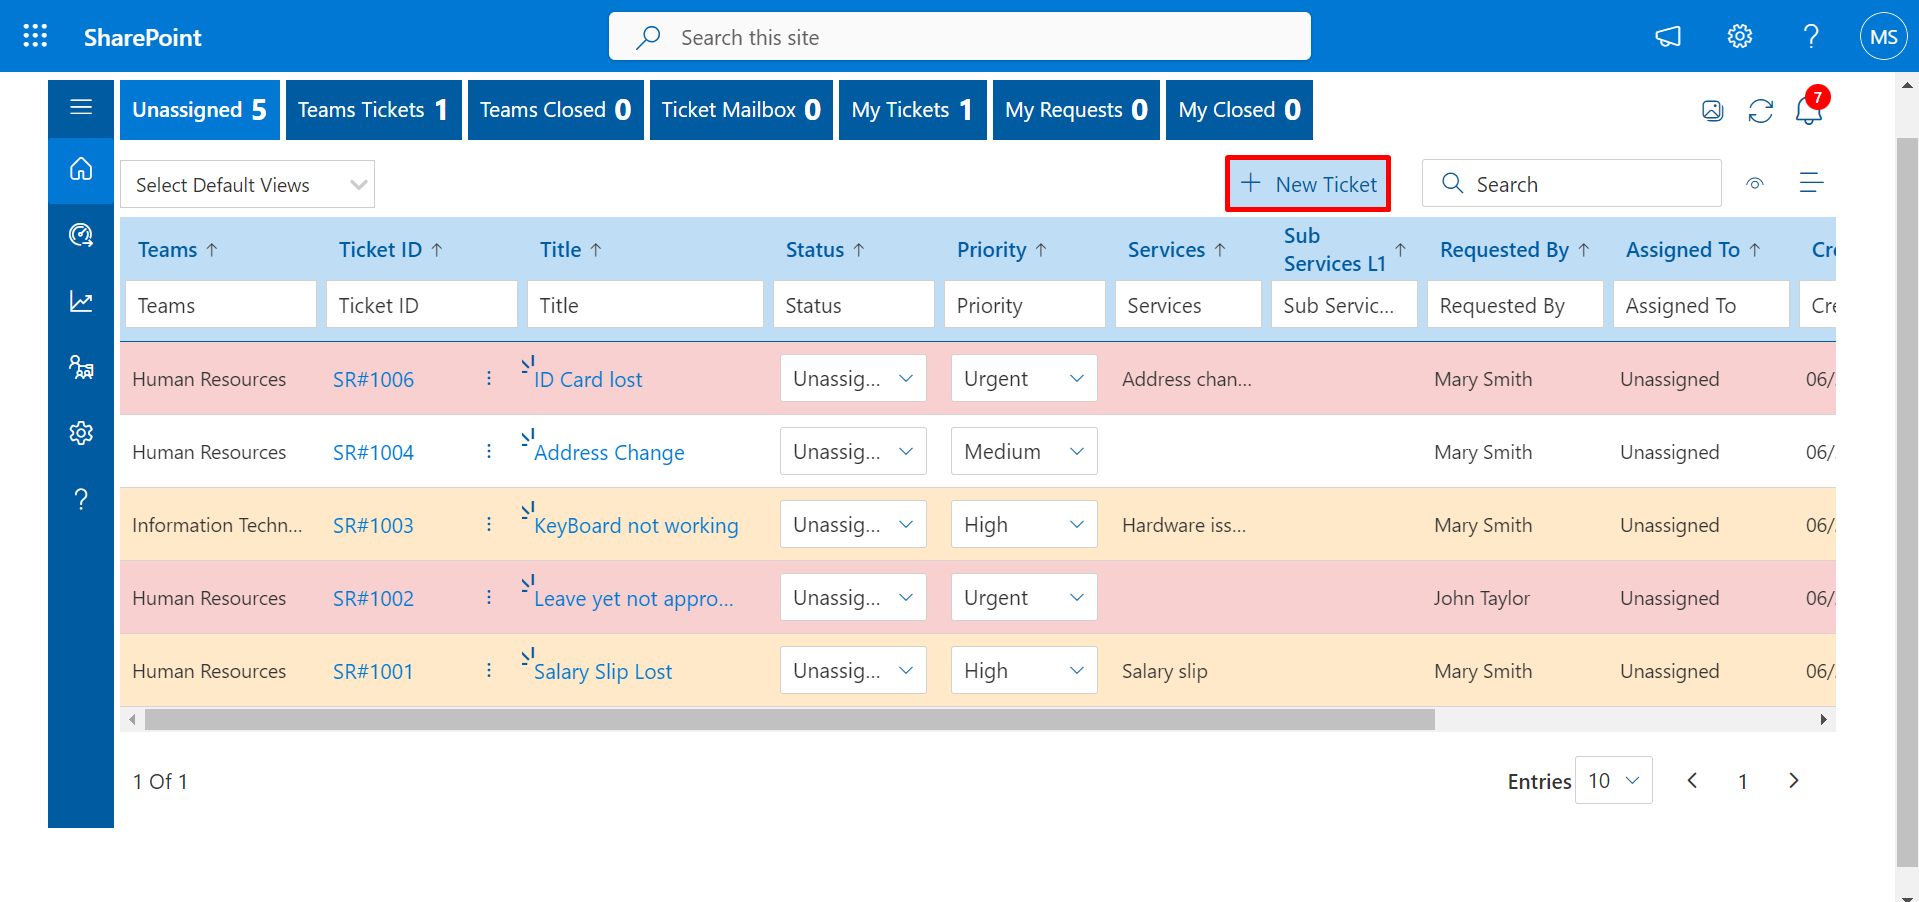The width and height of the screenshot is (1919, 902).
Task: Open ticket SR#1002 link
Action: [373, 598]
